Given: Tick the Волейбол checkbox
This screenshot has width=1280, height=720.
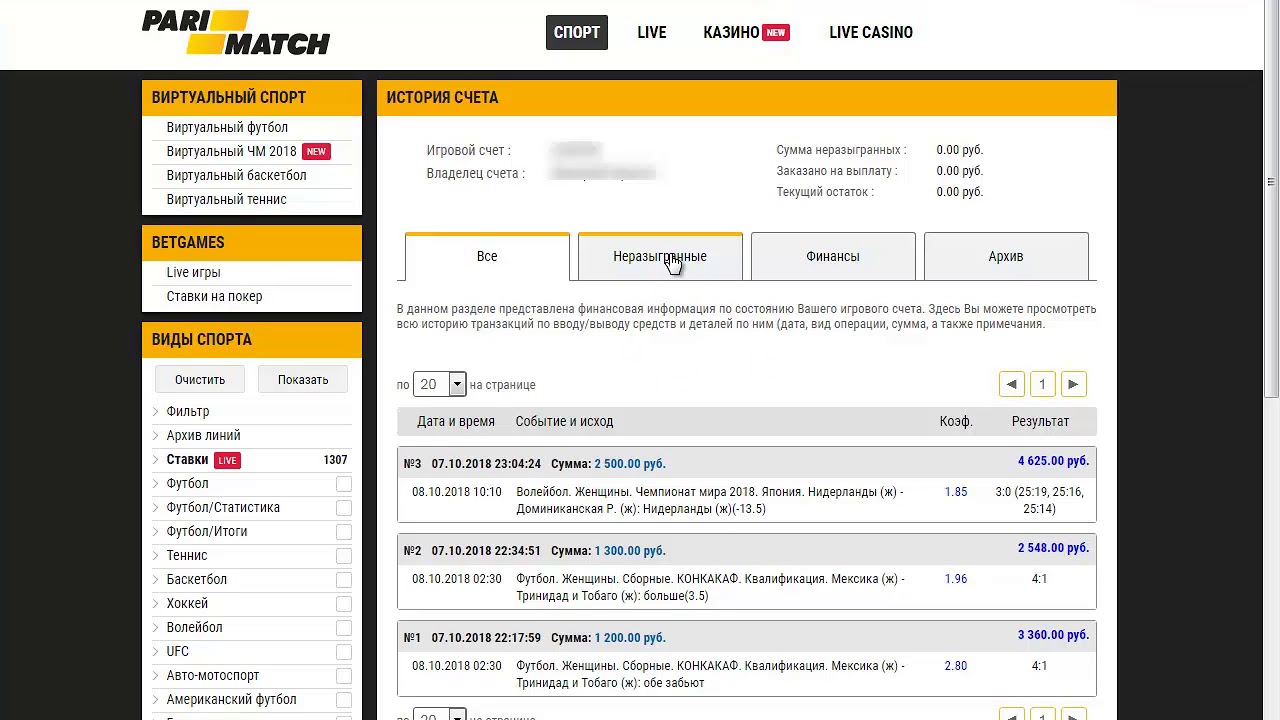Looking at the screenshot, I should coord(344,628).
